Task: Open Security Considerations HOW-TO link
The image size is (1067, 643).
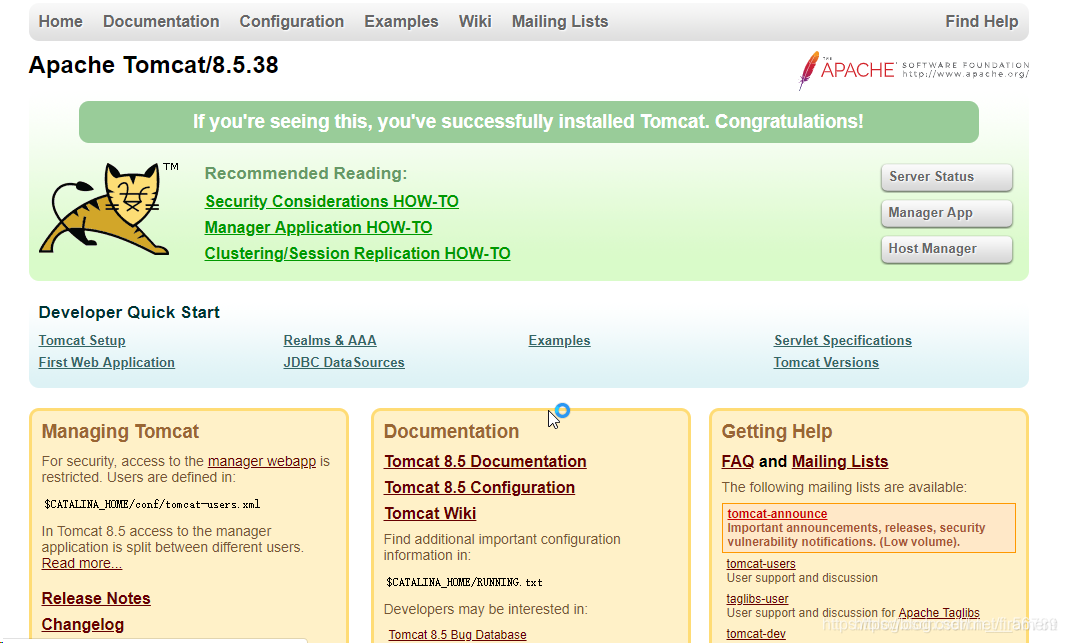Action: (332, 201)
